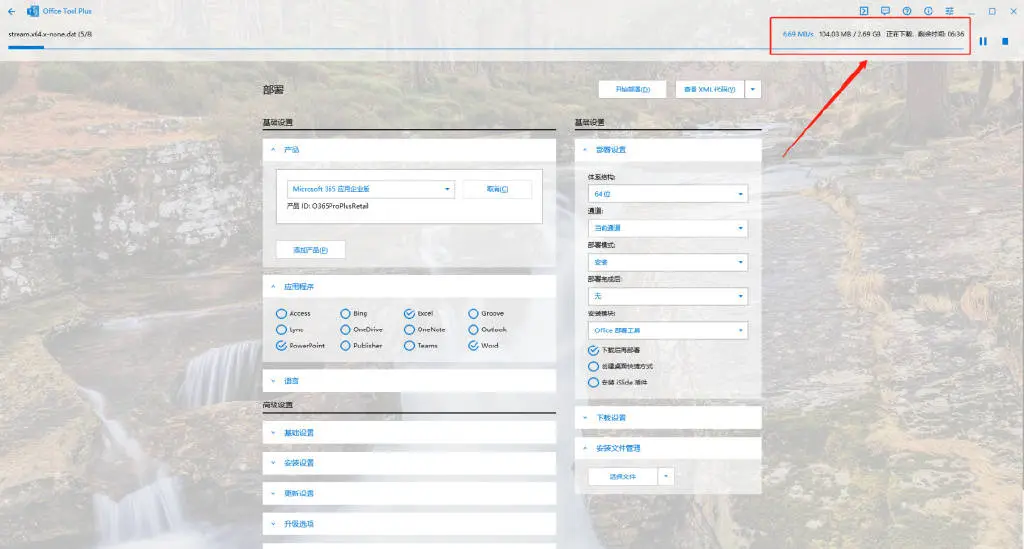
Task: Open the help question mark icon
Action: pos(906,11)
